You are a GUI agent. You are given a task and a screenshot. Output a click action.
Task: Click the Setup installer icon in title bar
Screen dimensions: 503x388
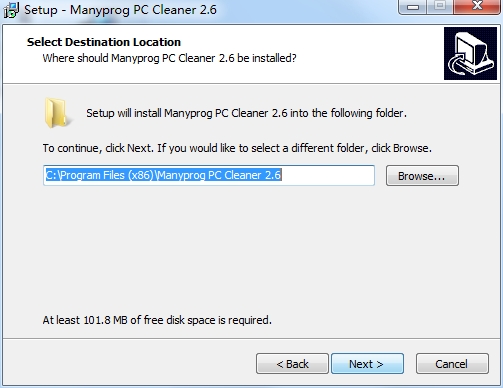pyautogui.click(x=11, y=10)
